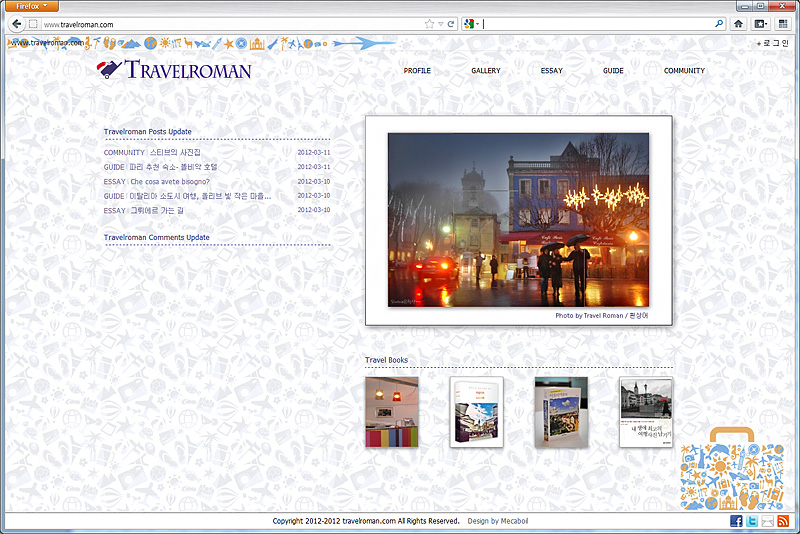800x534 pixels.
Task: Run search with the magnifier icon
Action: pyautogui.click(x=719, y=23)
